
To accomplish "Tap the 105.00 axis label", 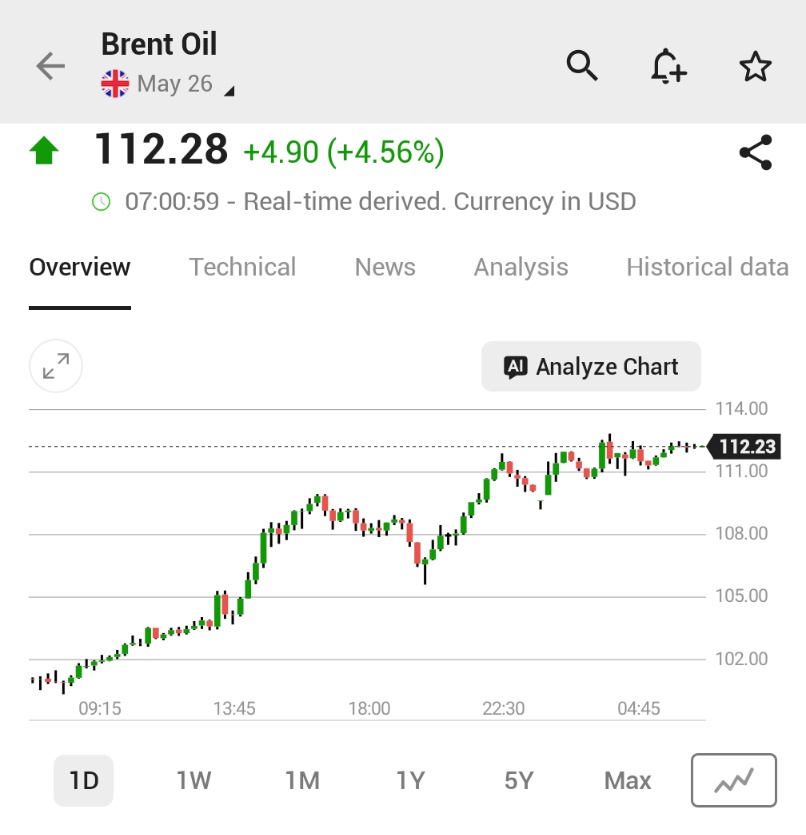I will coord(741,596).
